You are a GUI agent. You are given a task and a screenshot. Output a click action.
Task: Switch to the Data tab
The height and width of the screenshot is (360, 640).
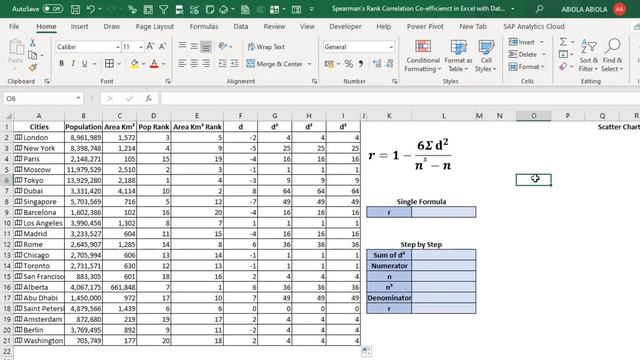coord(241,27)
